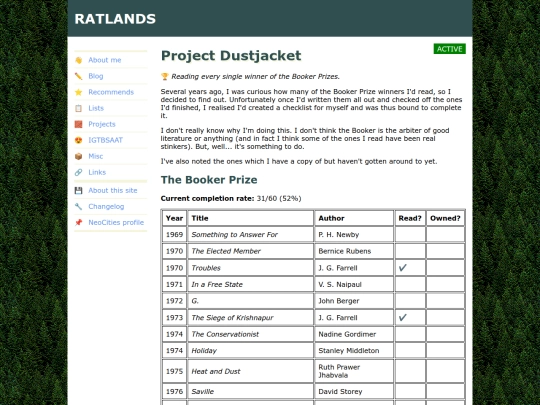The image size is (540, 405).
Task: Click the Read? column header
Action: 410,218
